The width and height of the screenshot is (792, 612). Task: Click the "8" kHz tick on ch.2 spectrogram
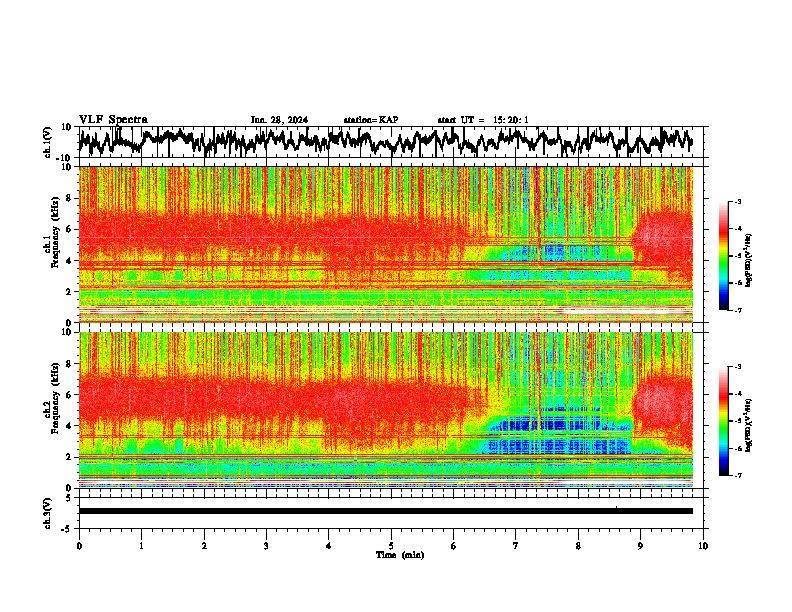tap(69, 364)
